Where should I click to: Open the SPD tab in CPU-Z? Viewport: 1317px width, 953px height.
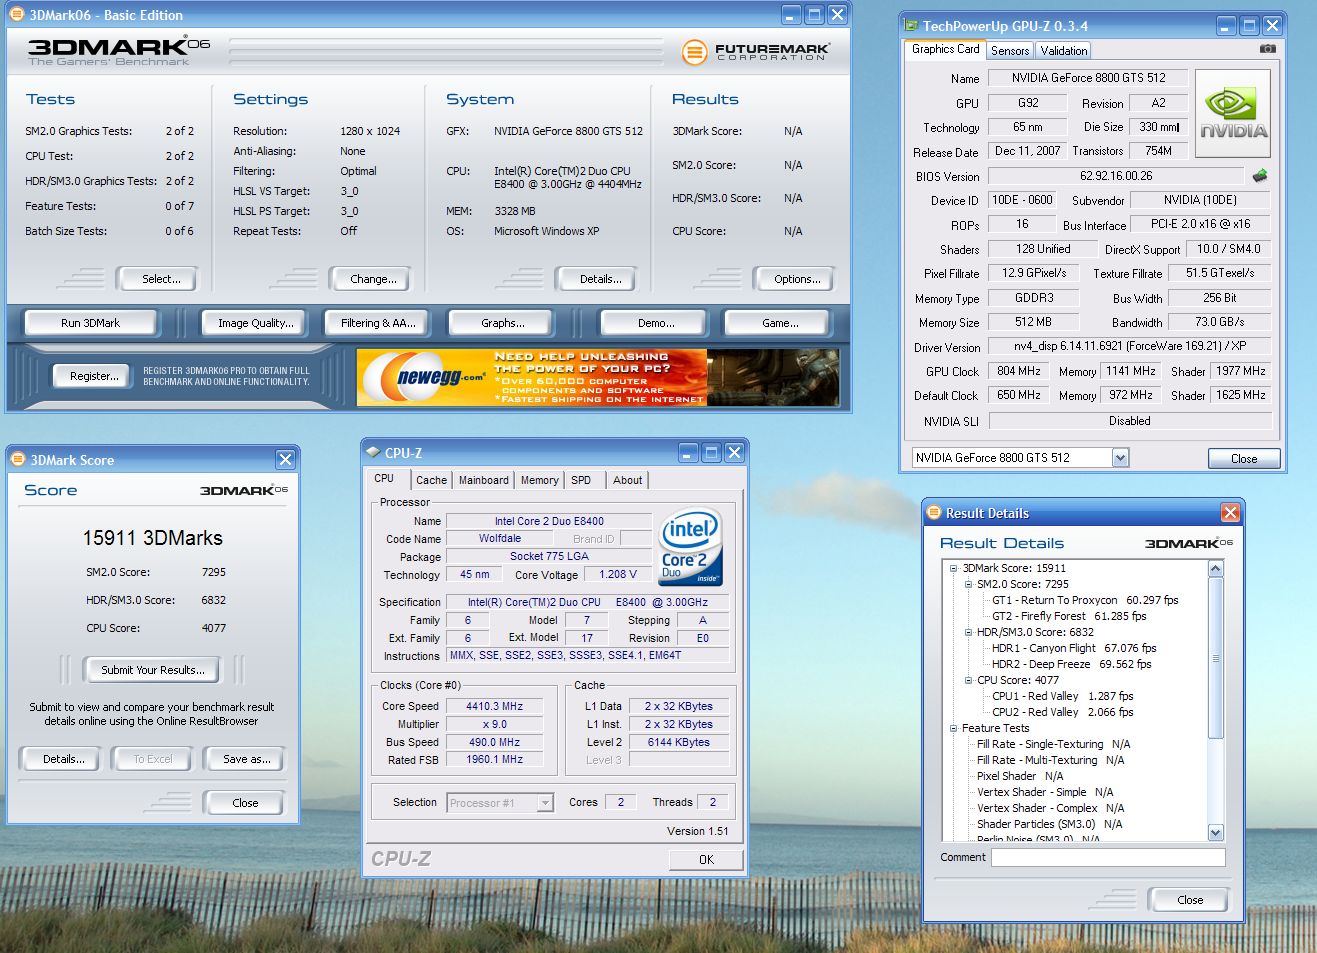[581, 480]
